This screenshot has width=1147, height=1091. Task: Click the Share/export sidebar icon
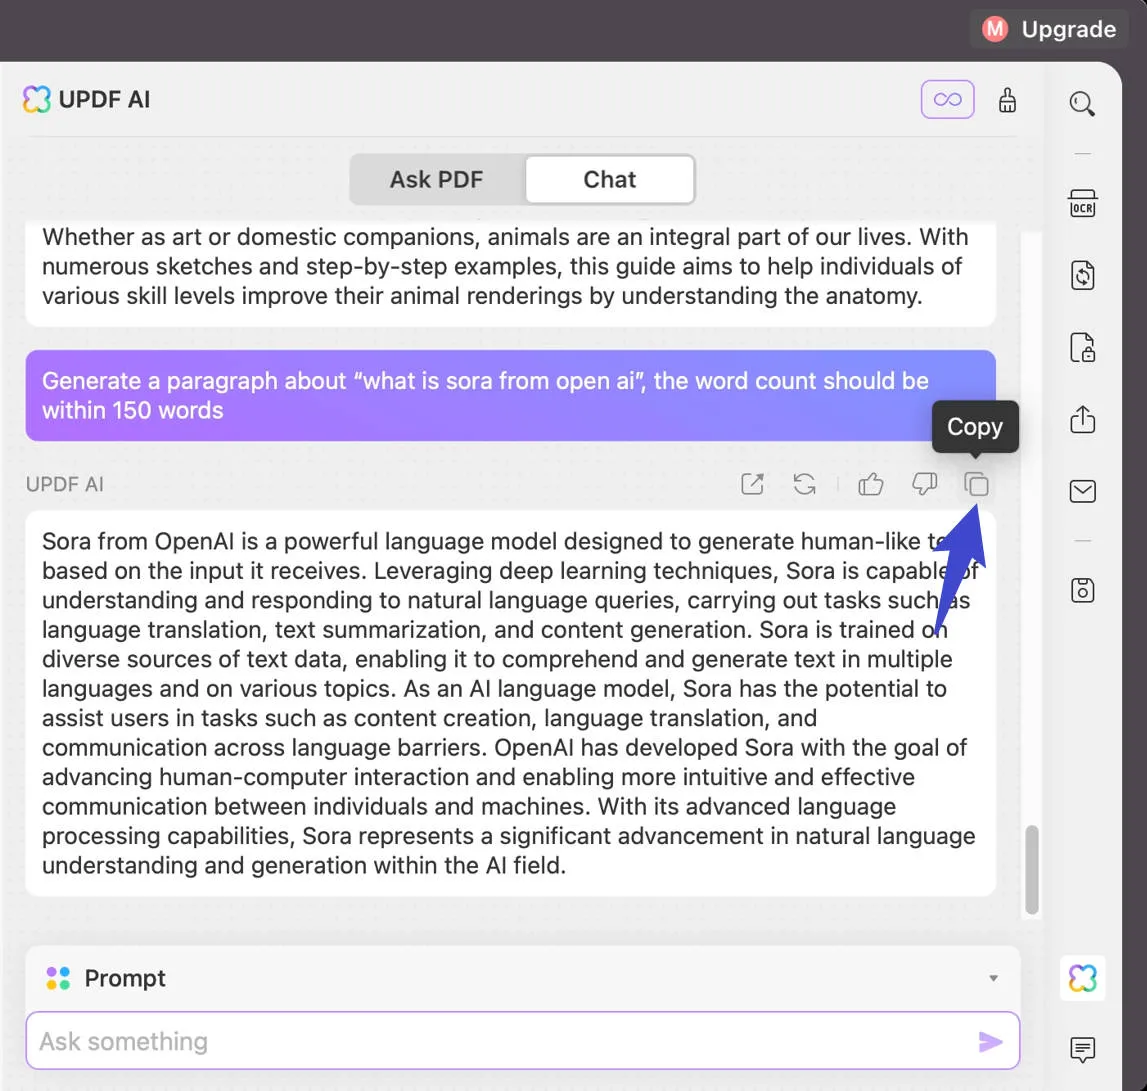(1082, 420)
